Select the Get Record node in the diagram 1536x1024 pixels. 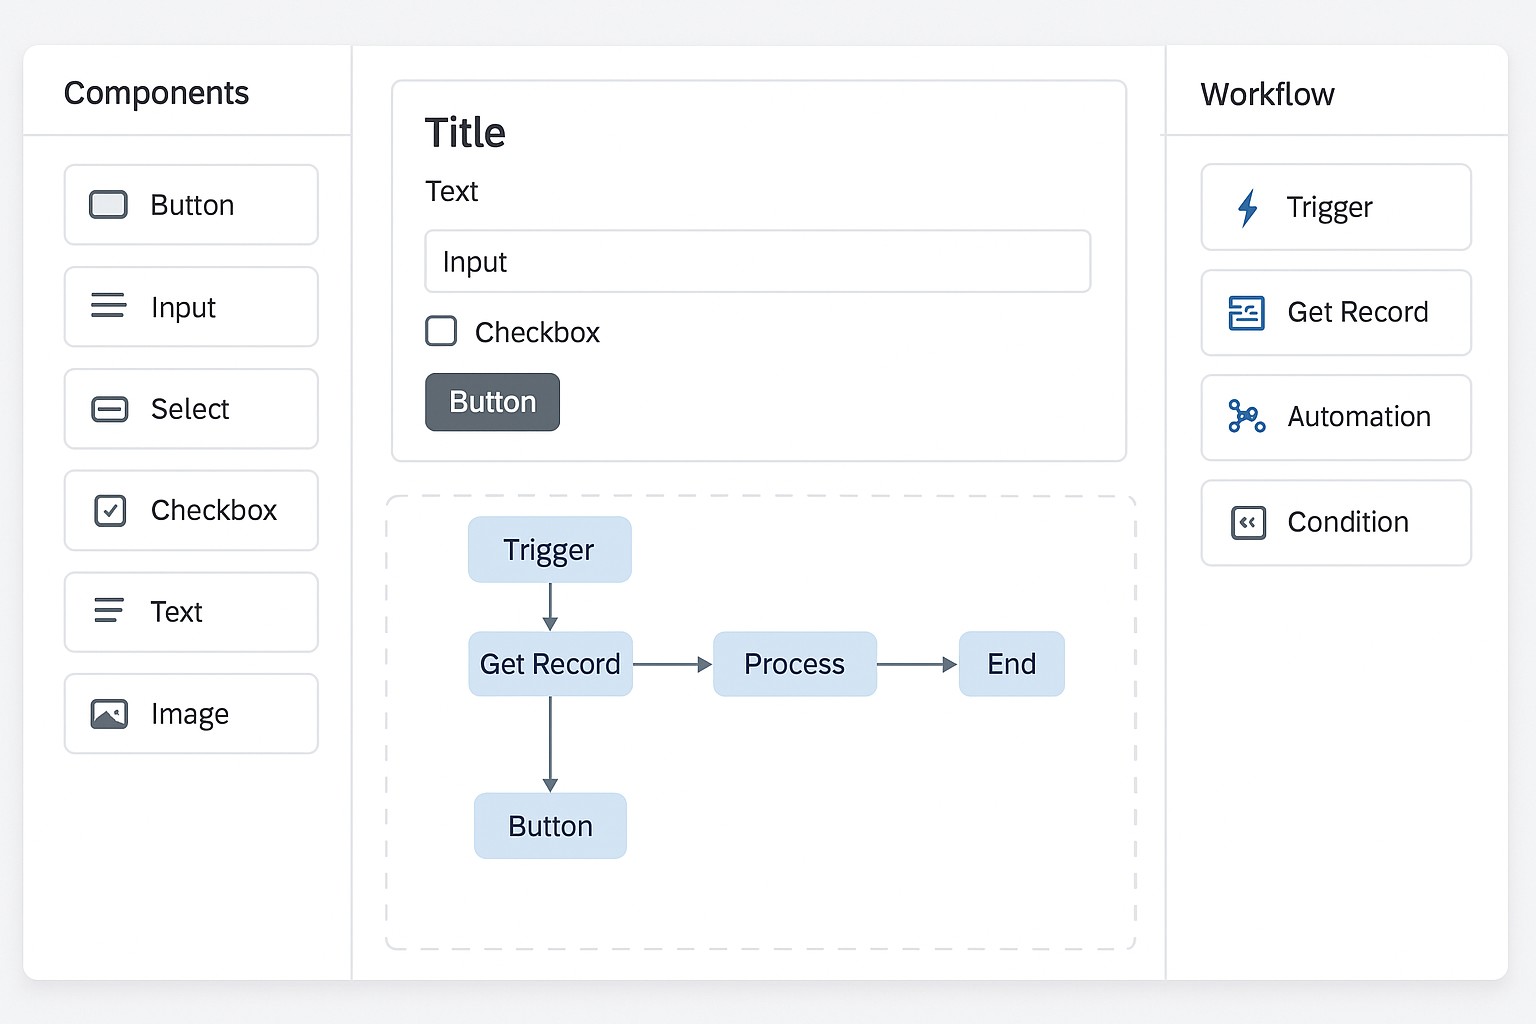549,663
